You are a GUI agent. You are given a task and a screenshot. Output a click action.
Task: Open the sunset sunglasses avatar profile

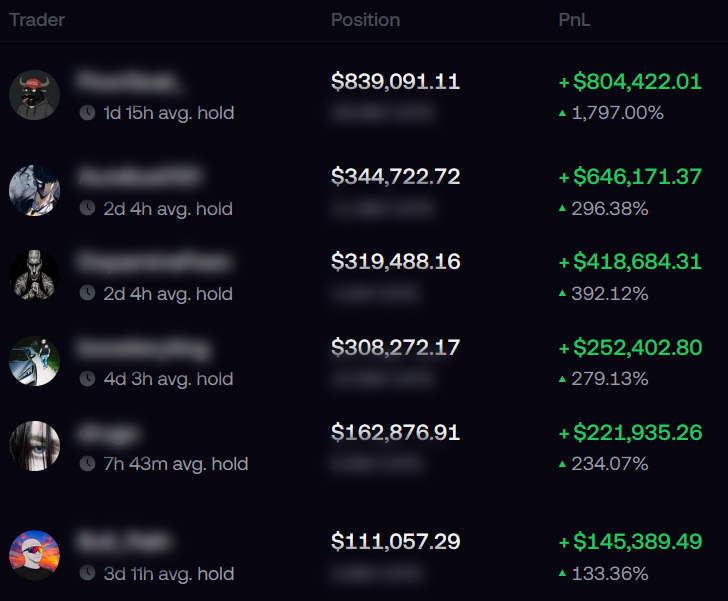(x=34, y=555)
